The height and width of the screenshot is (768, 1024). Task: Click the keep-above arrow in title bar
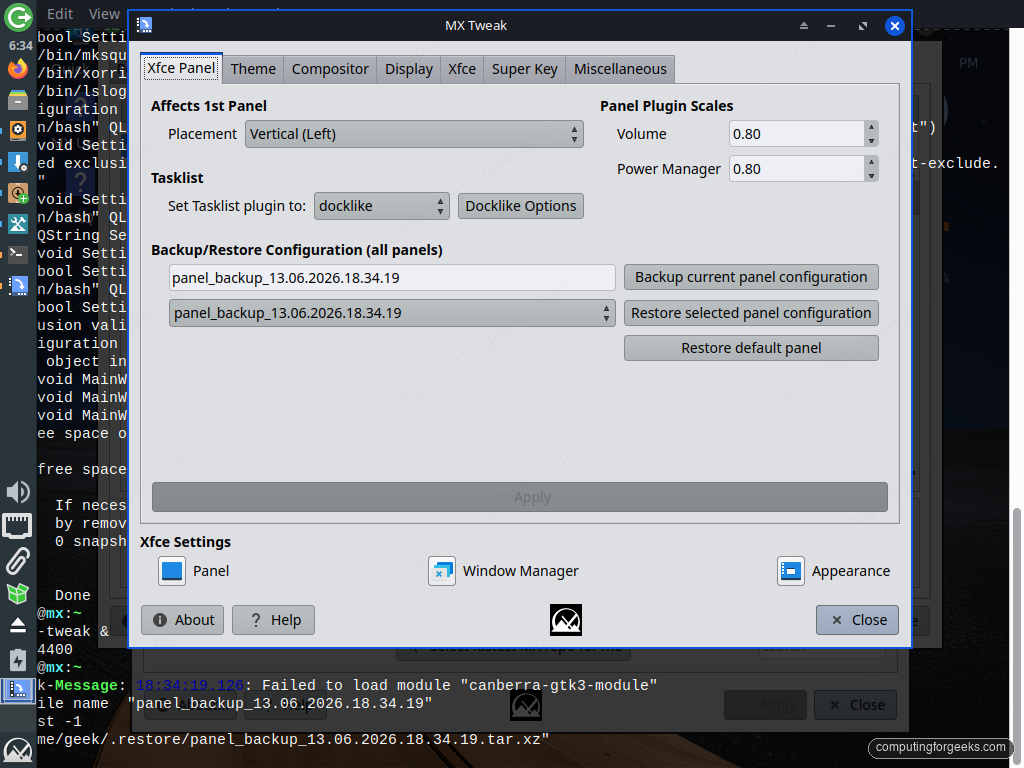804,25
